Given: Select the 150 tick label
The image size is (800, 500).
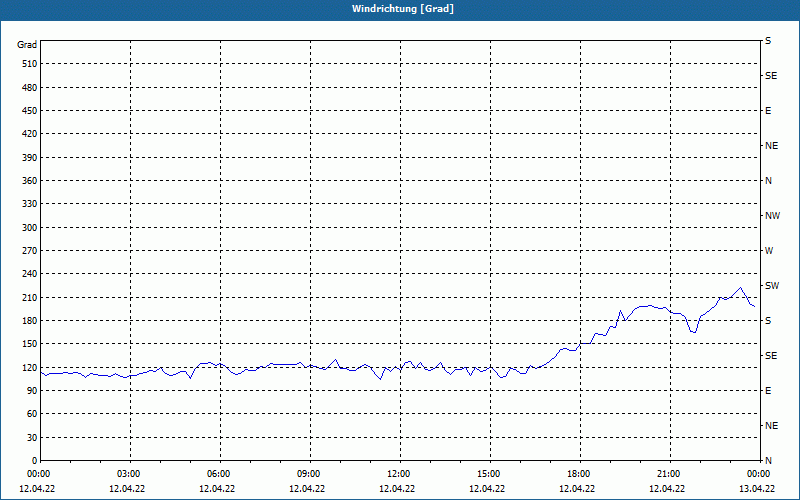Looking at the screenshot, I should coord(30,344).
